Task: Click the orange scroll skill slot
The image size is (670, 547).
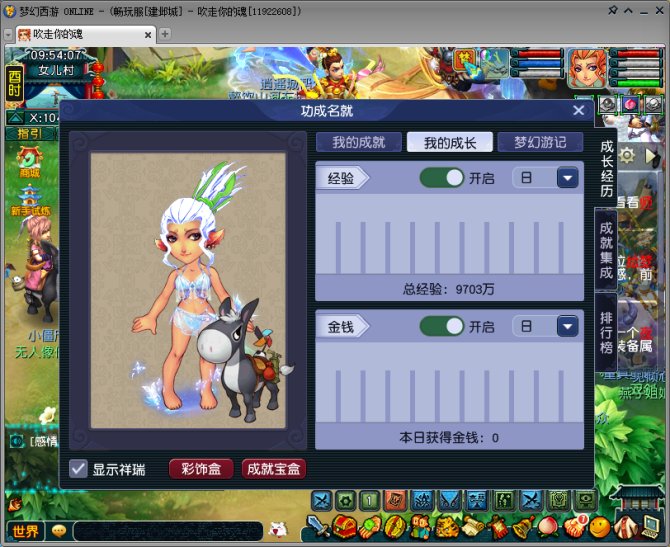Action: tap(396, 500)
